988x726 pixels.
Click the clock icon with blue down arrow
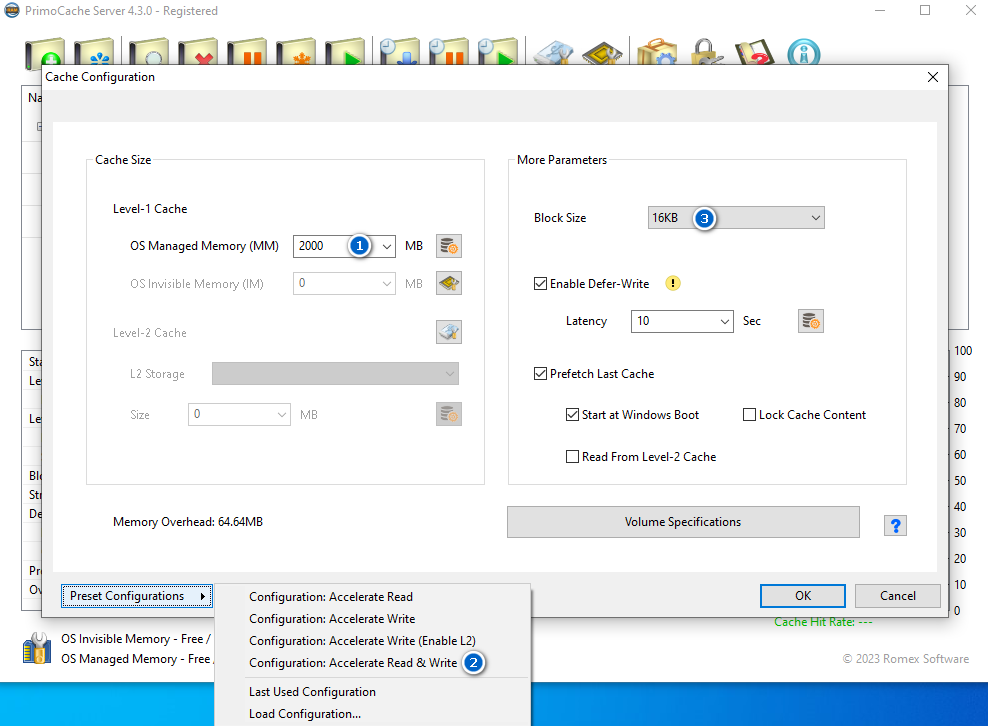point(399,52)
